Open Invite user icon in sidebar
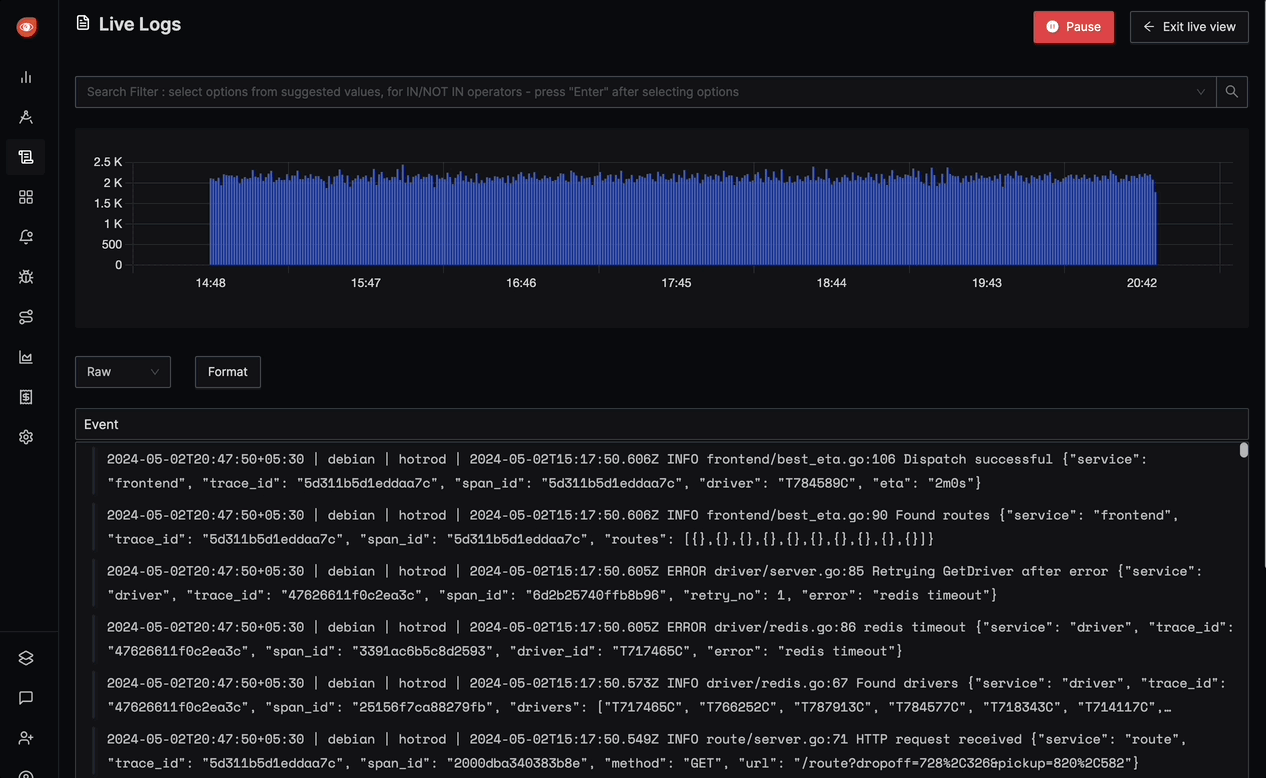 (26, 738)
